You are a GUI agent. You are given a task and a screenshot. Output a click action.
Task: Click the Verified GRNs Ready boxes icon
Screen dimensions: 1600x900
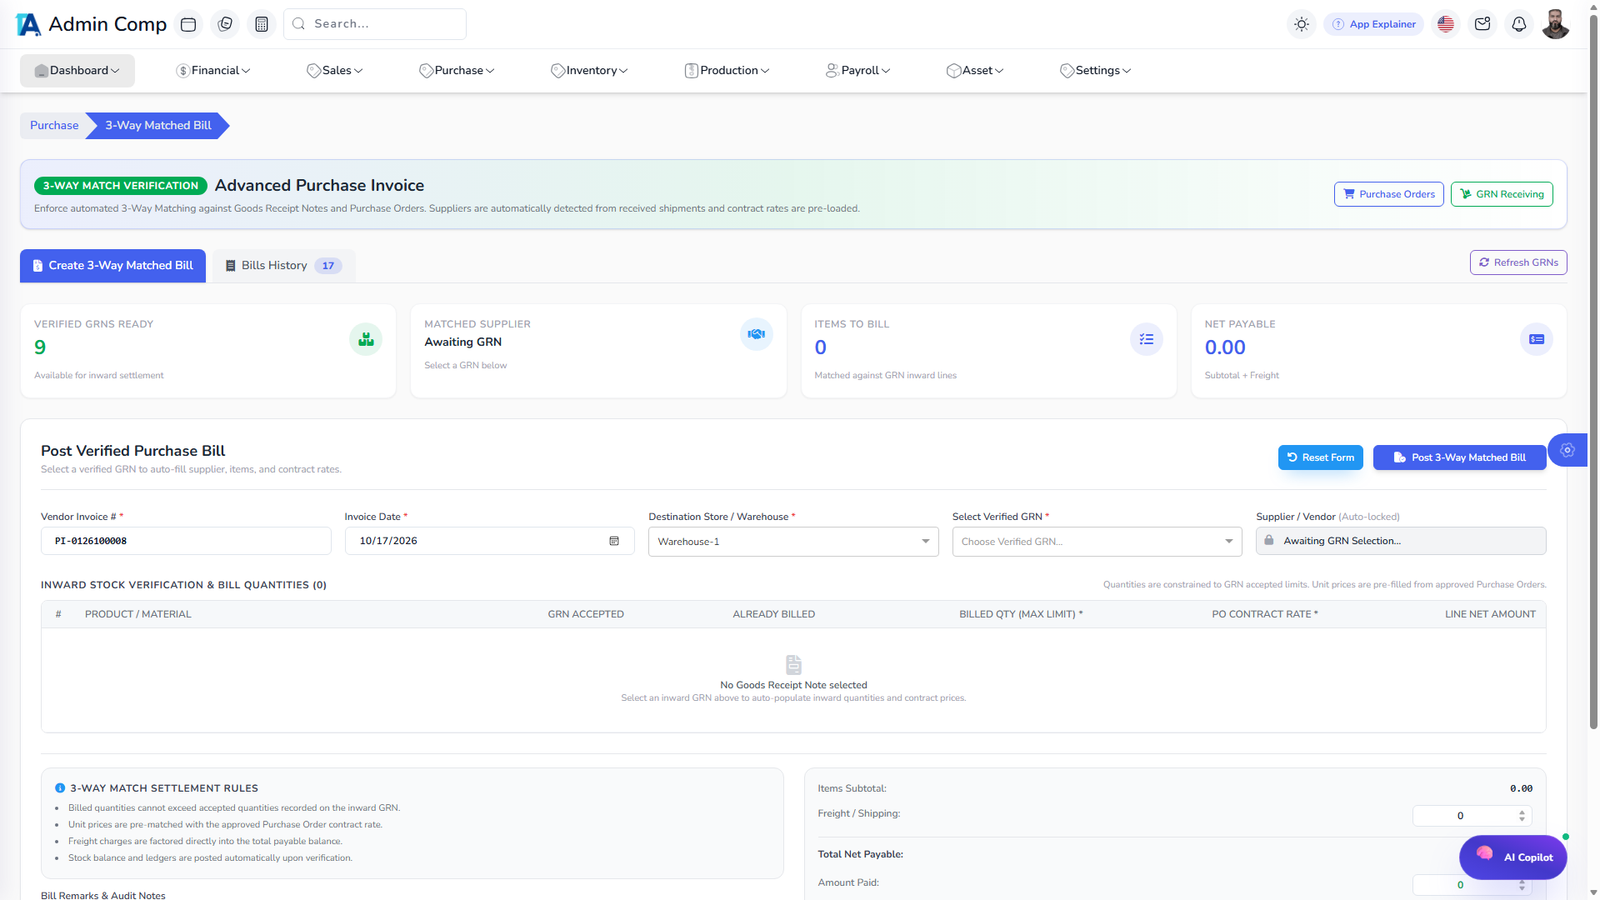pyautogui.click(x=366, y=339)
